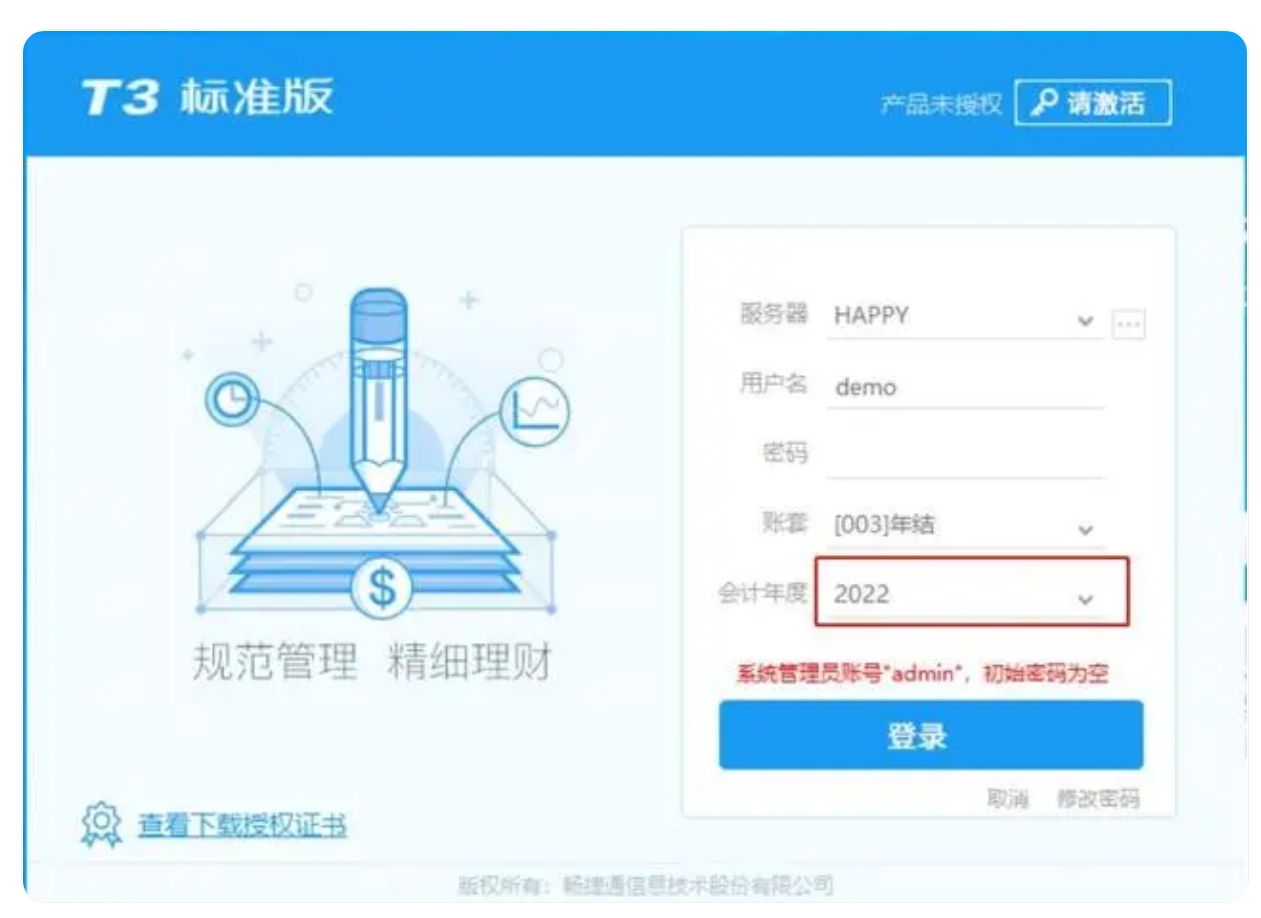Expand the 账套 dropdown arrow
The width and height of the screenshot is (1261, 918).
click(1085, 529)
